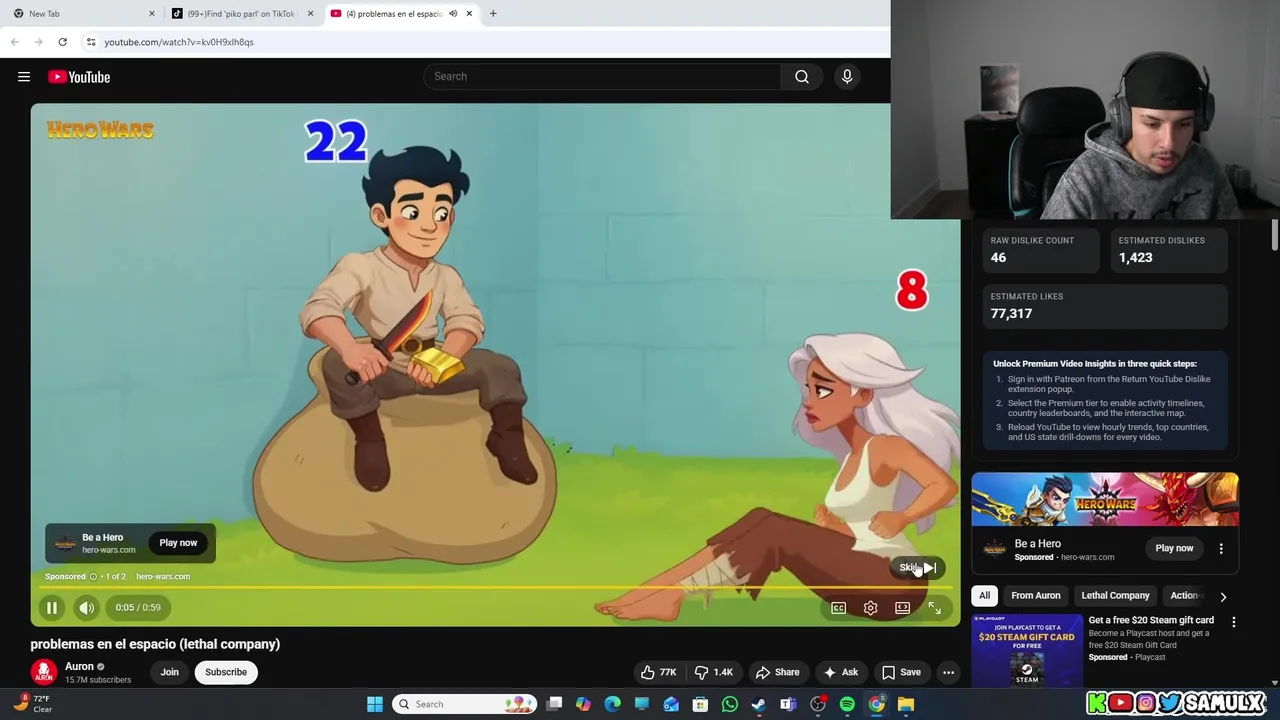Select the Lethal Company filter chip
The width and height of the screenshot is (1280, 720).
click(x=1115, y=595)
